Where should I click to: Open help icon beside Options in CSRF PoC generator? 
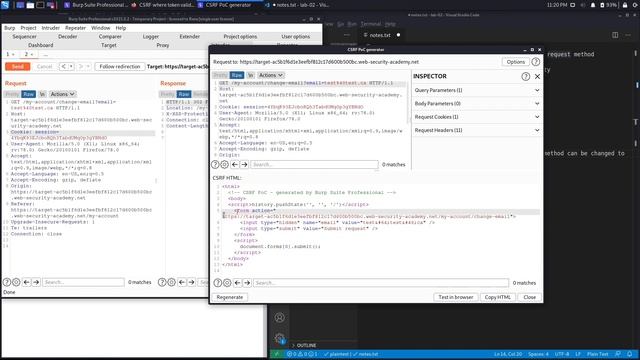(x=536, y=62)
